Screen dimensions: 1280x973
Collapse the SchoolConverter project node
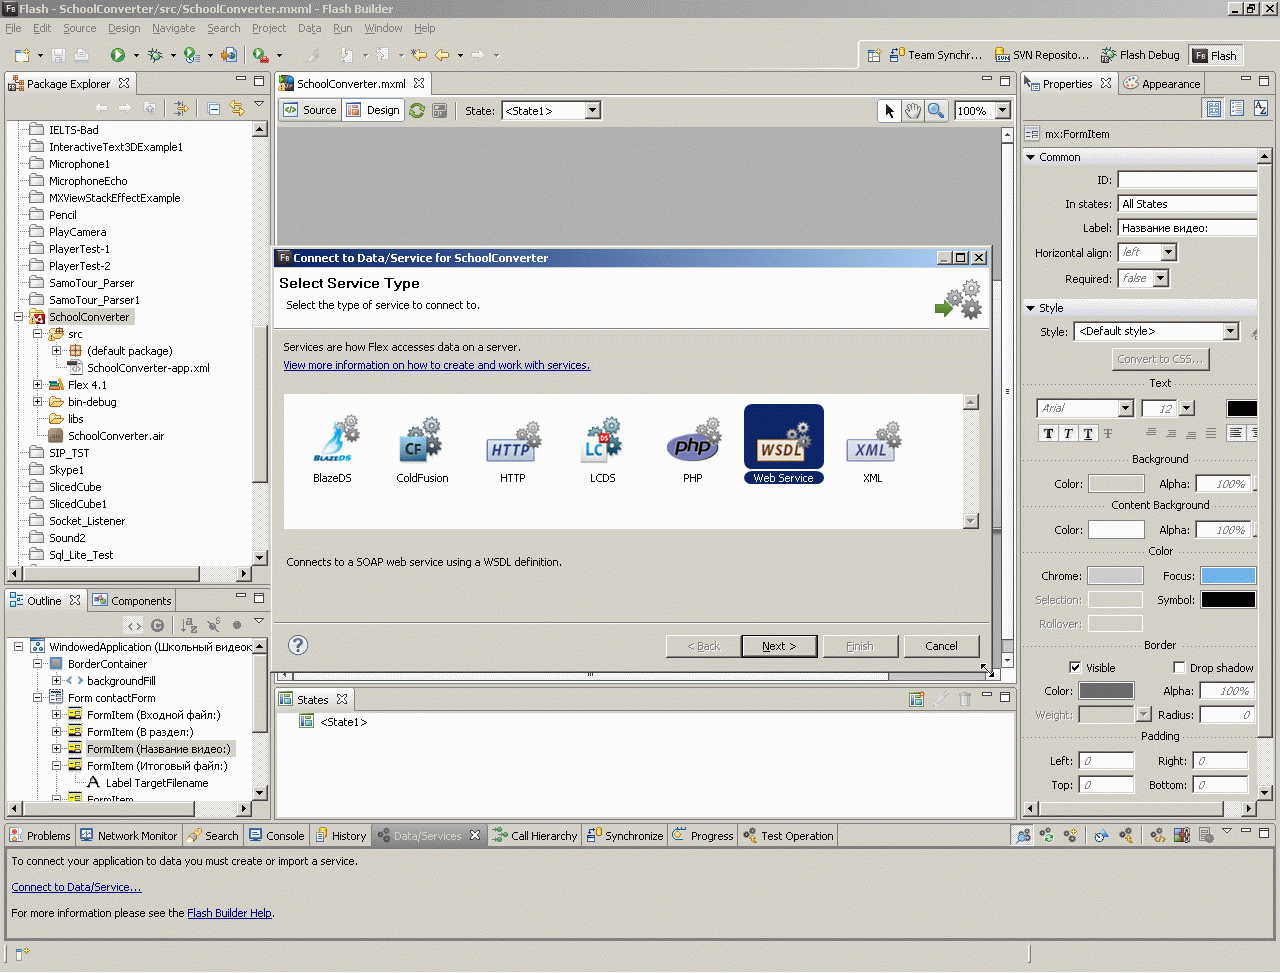coord(18,317)
